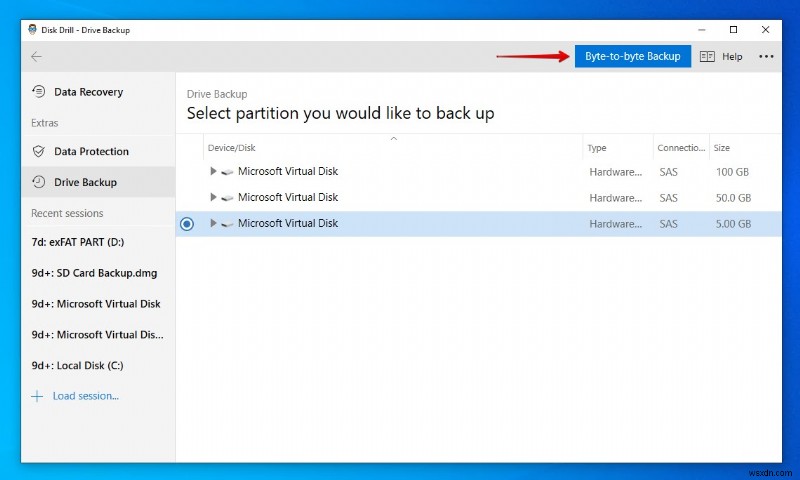Expand the 50.0 GB Microsoft Virtual Disk

click(213, 197)
